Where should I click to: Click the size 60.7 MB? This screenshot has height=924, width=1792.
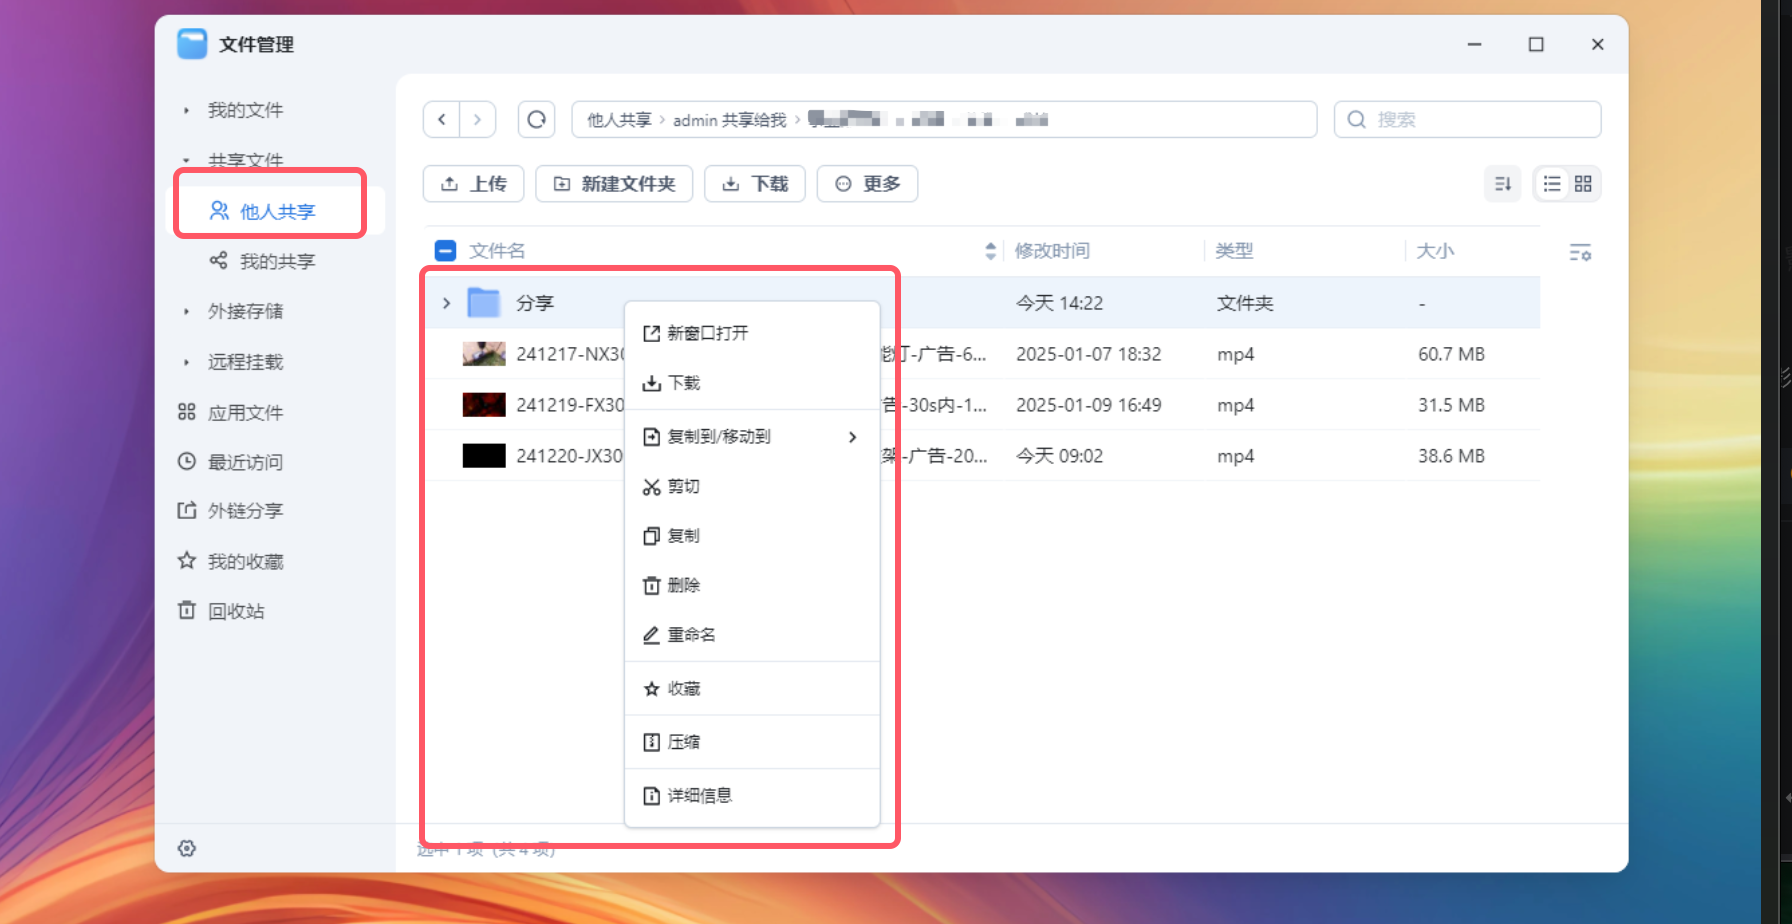1451,354
